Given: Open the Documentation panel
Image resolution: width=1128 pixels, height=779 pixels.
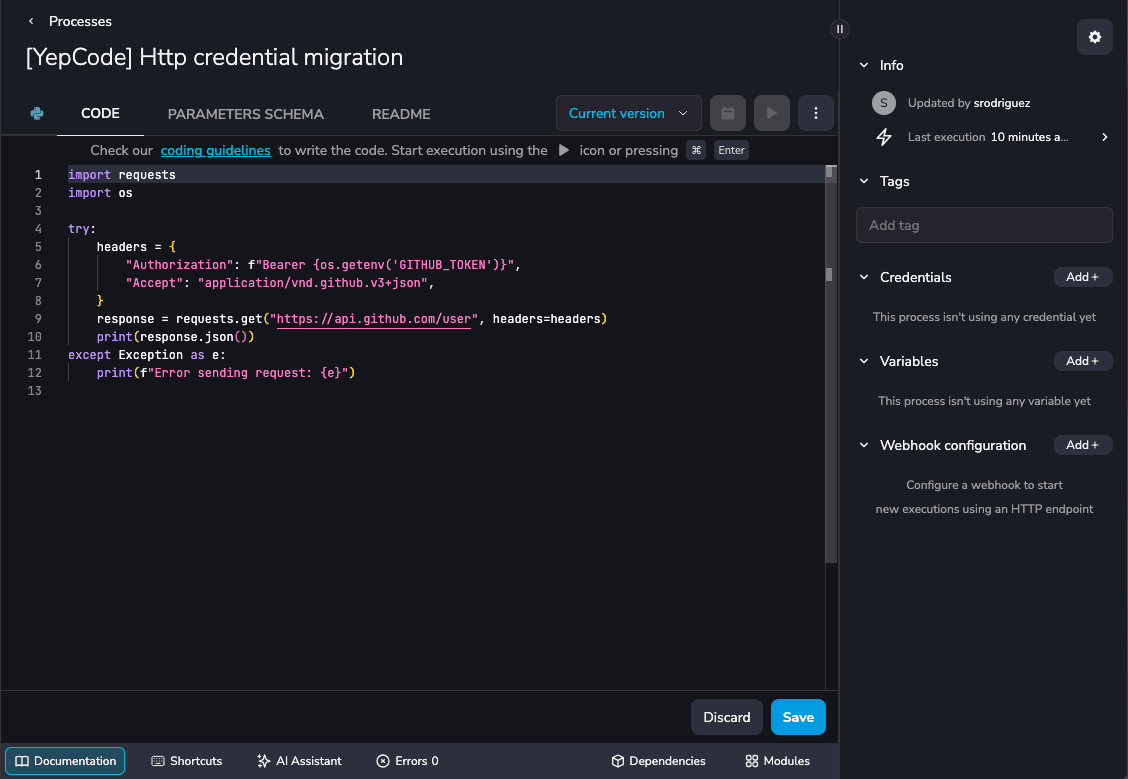Looking at the screenshot, I should [x=65, y=761].
